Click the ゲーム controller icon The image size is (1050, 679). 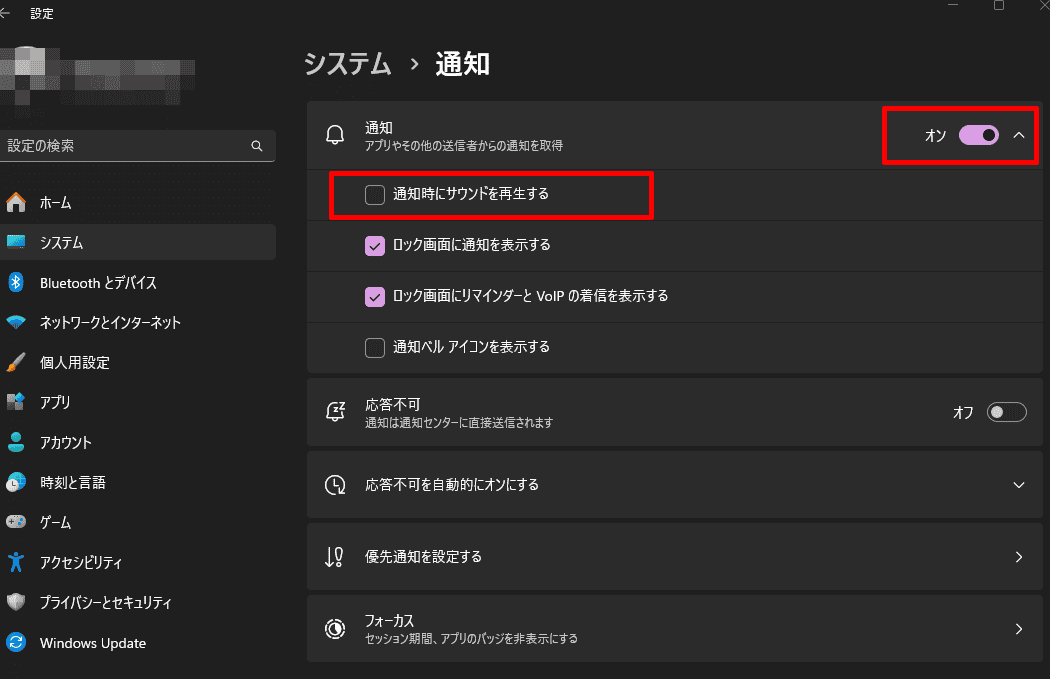[x=16, y=522]
